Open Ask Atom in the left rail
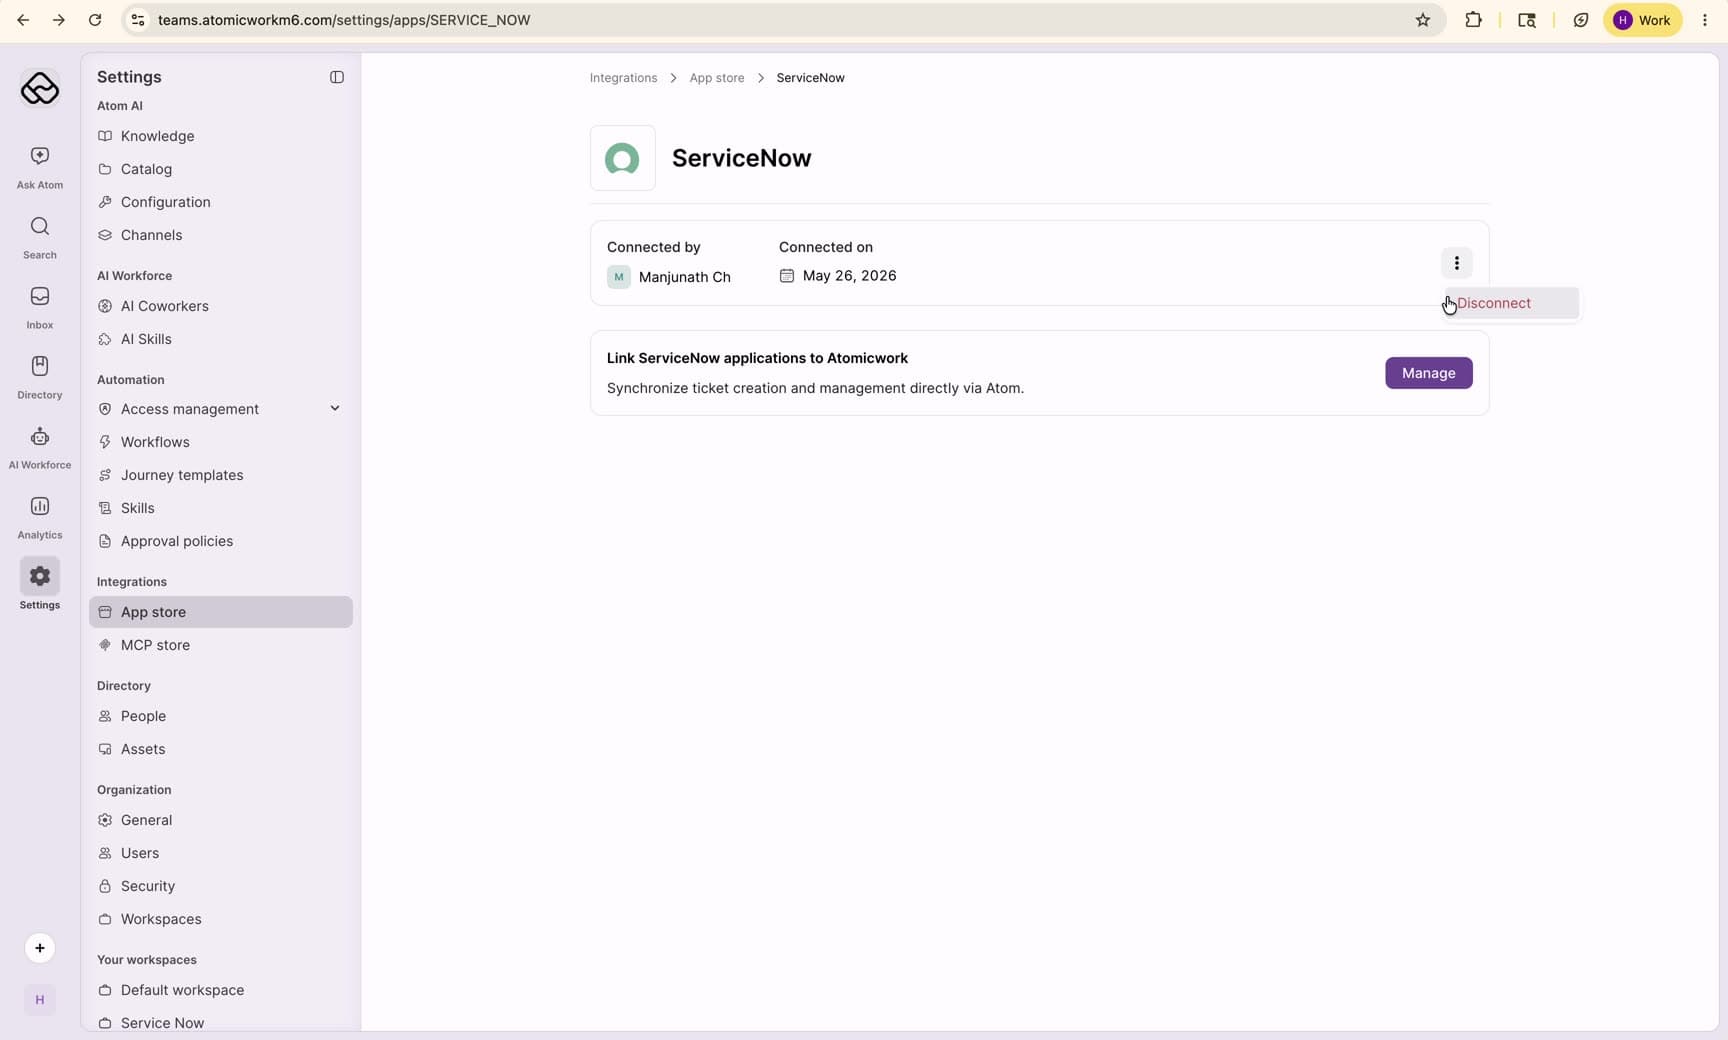Viewport: 1728px width, 1040px height. tap(40, 167)
